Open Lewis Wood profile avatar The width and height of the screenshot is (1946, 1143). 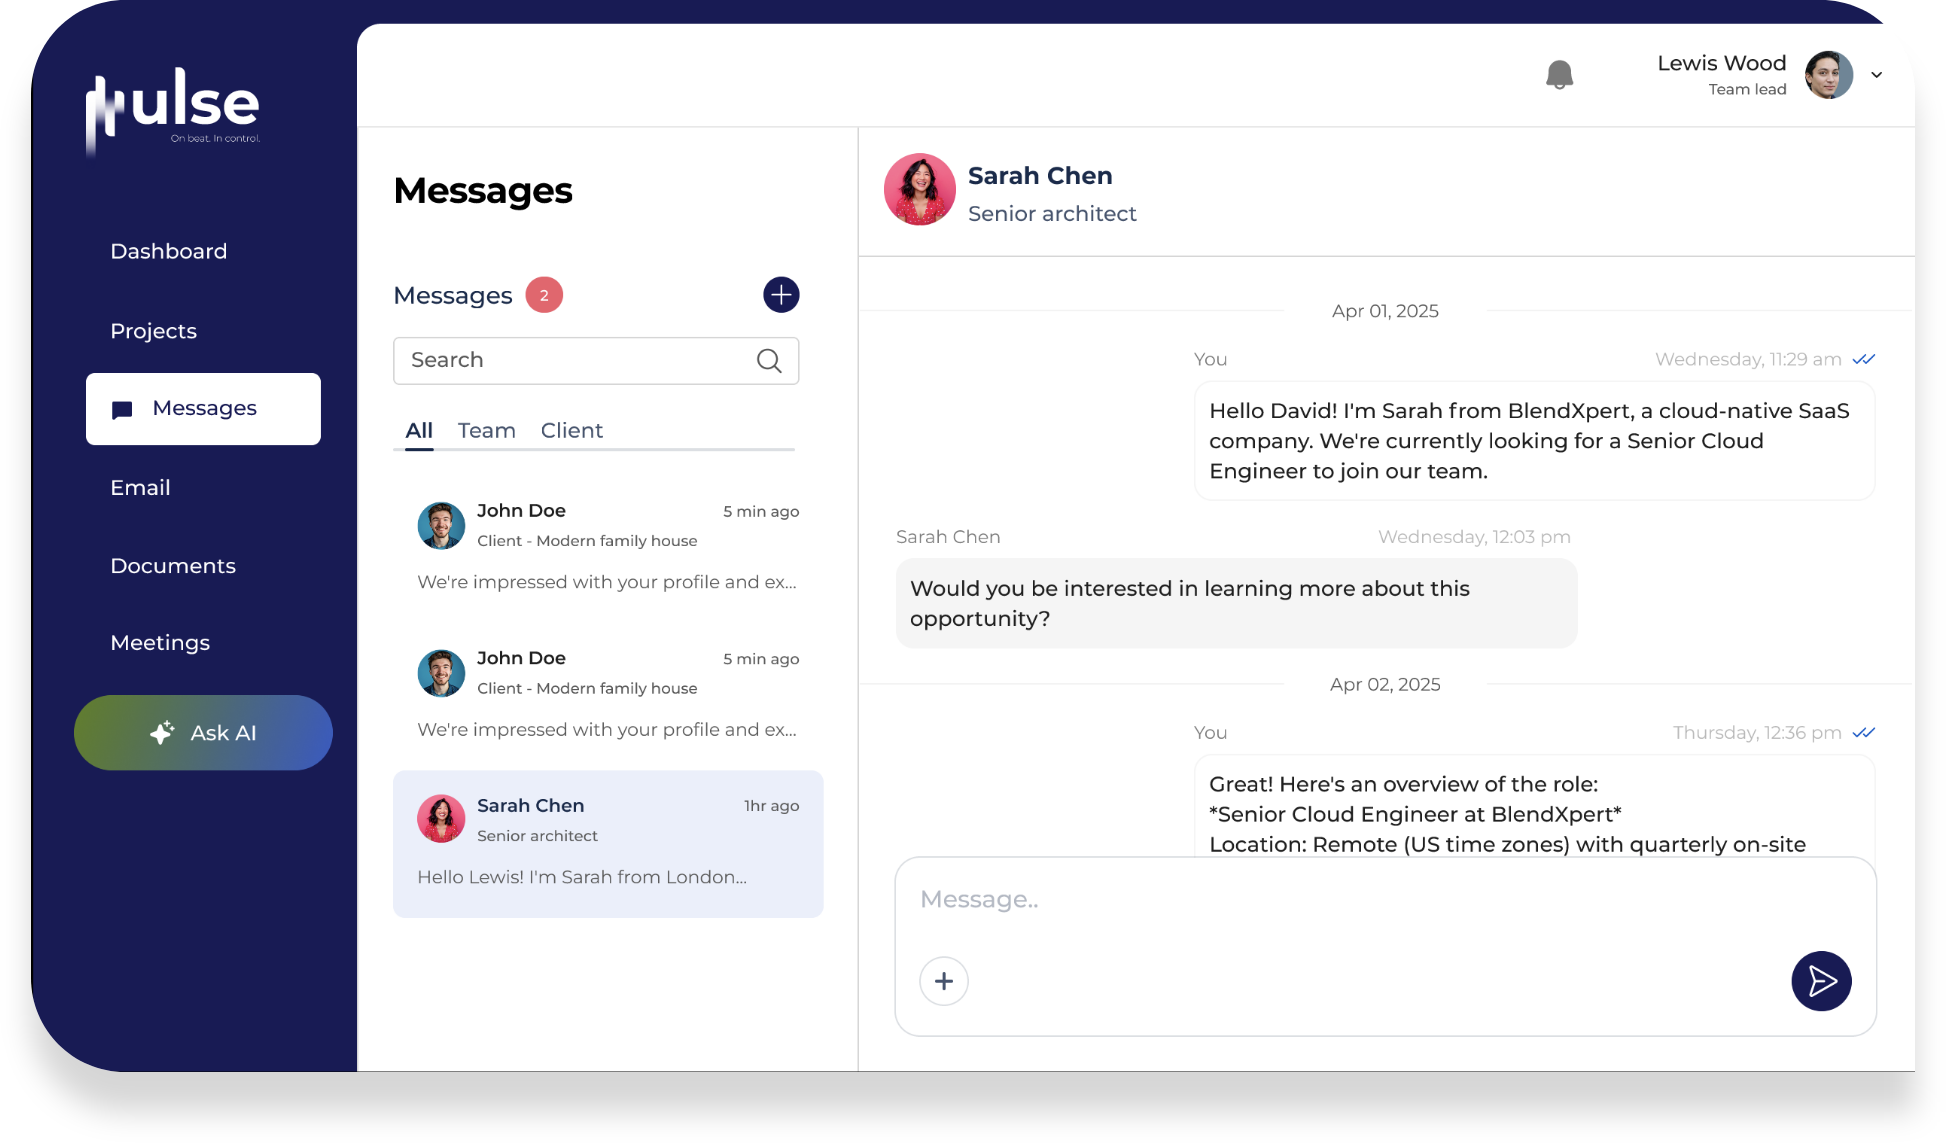tap(1829, 75)
